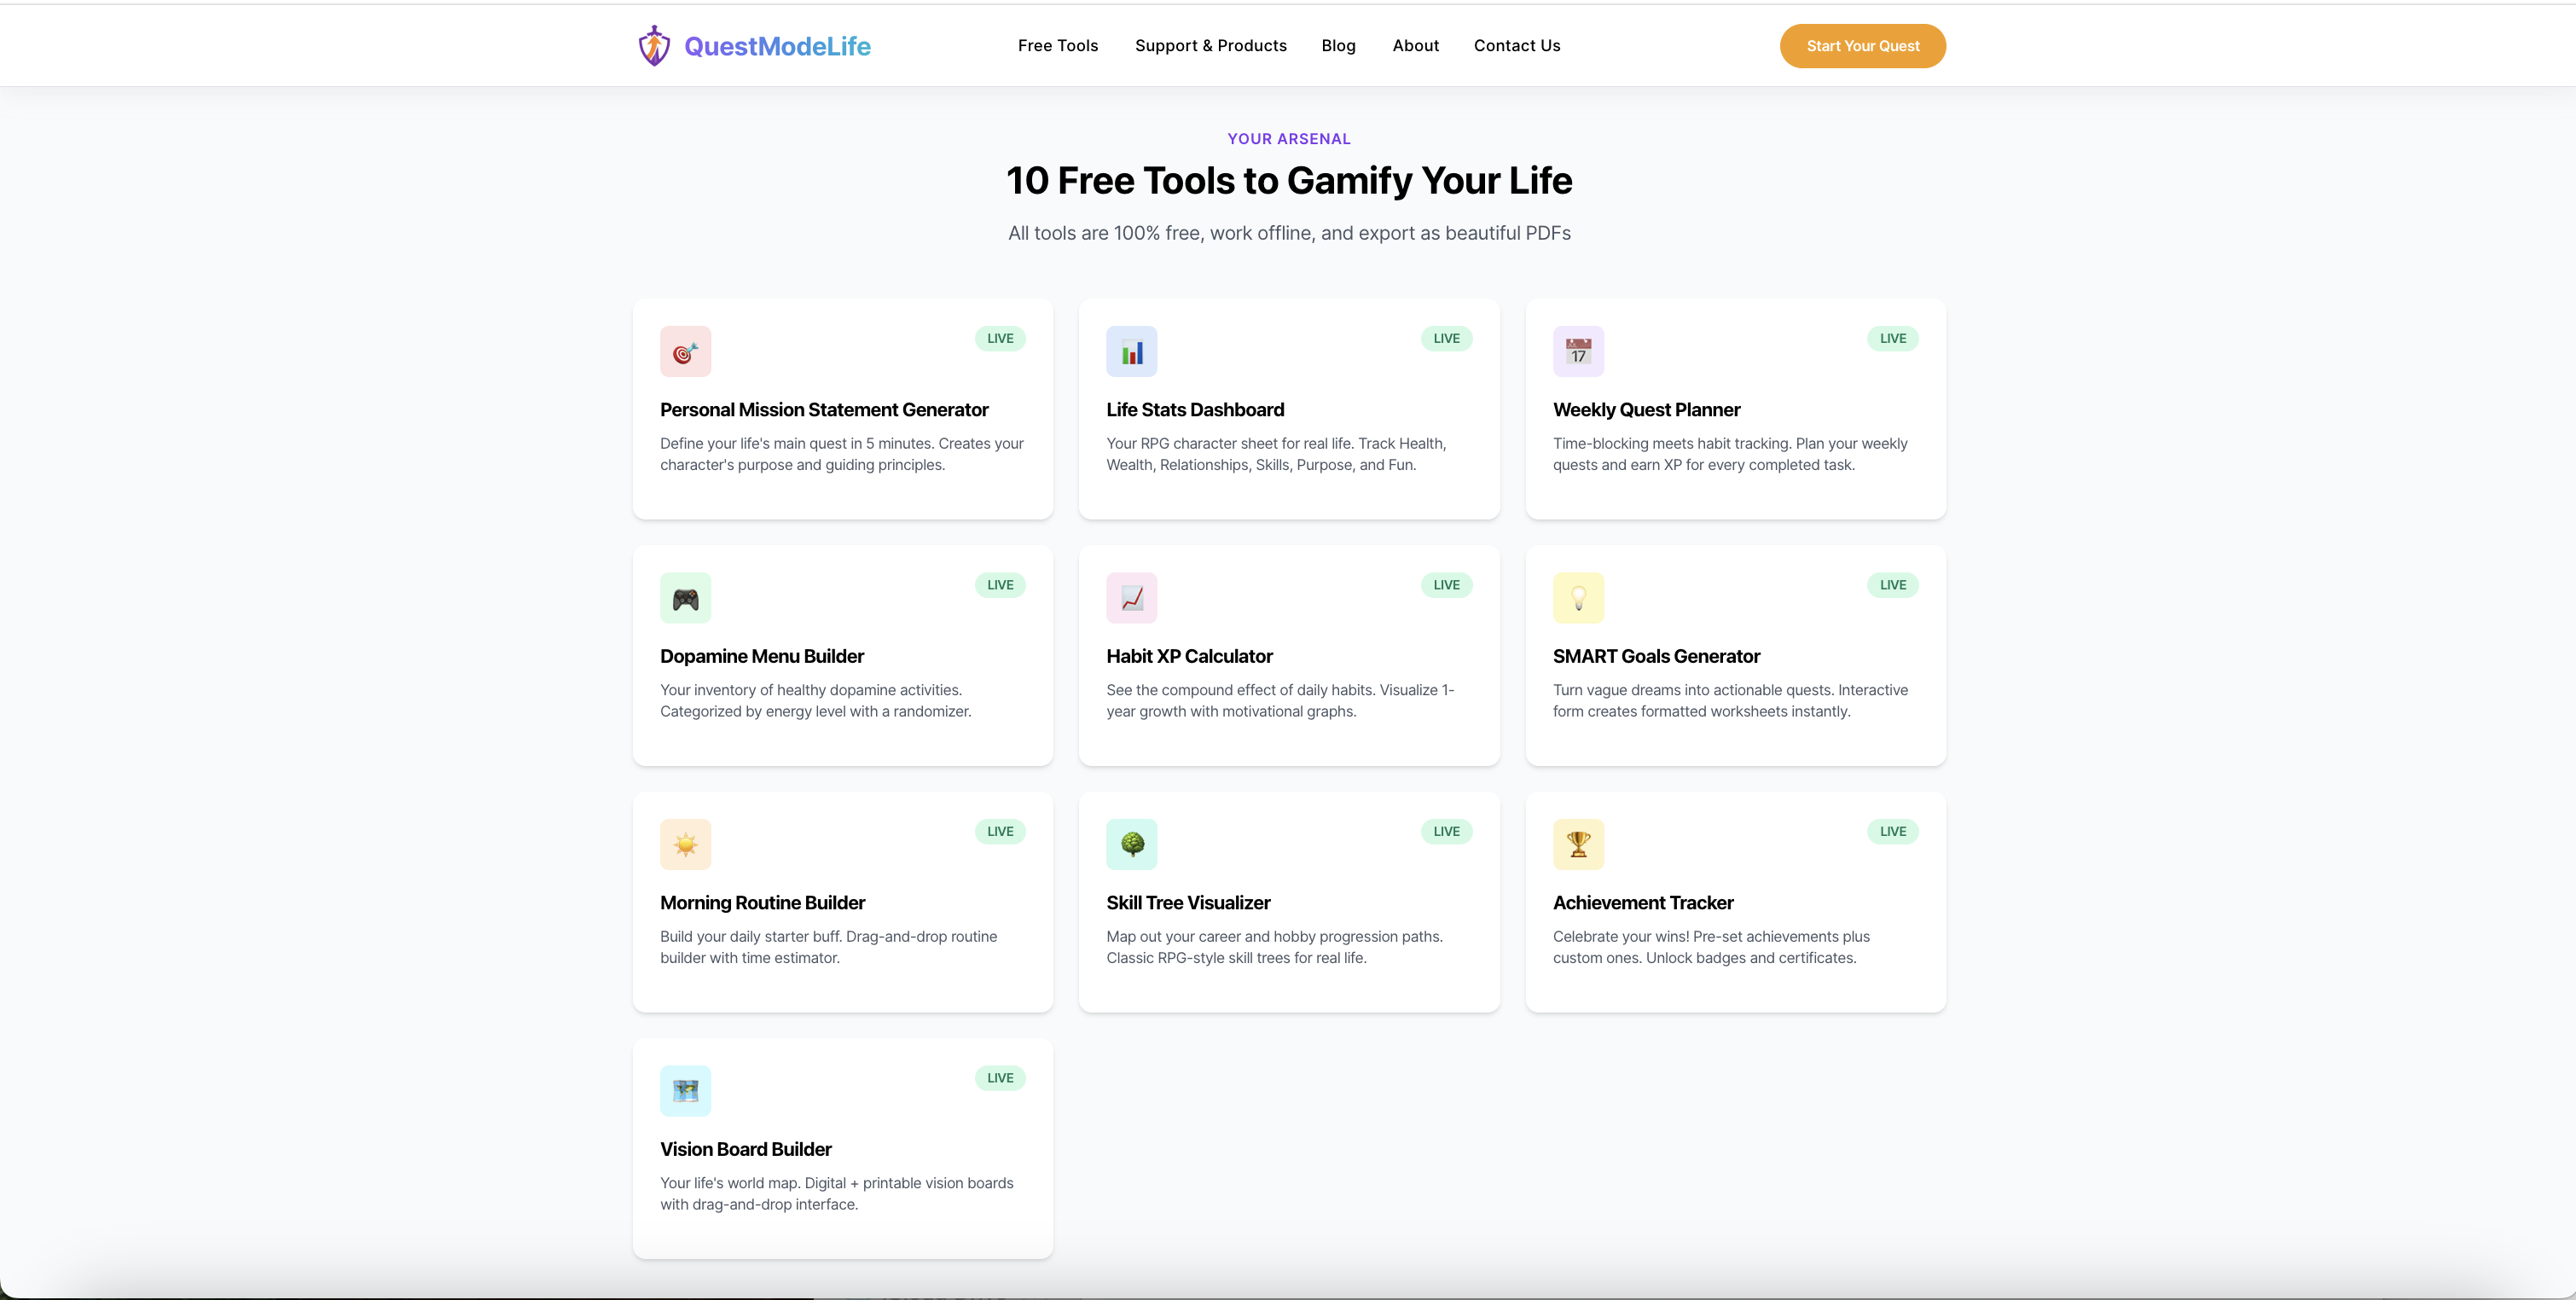Click the QuestModeLife shield logo icon
Screen dimensions: 2576x1300
tap(654, 46)
